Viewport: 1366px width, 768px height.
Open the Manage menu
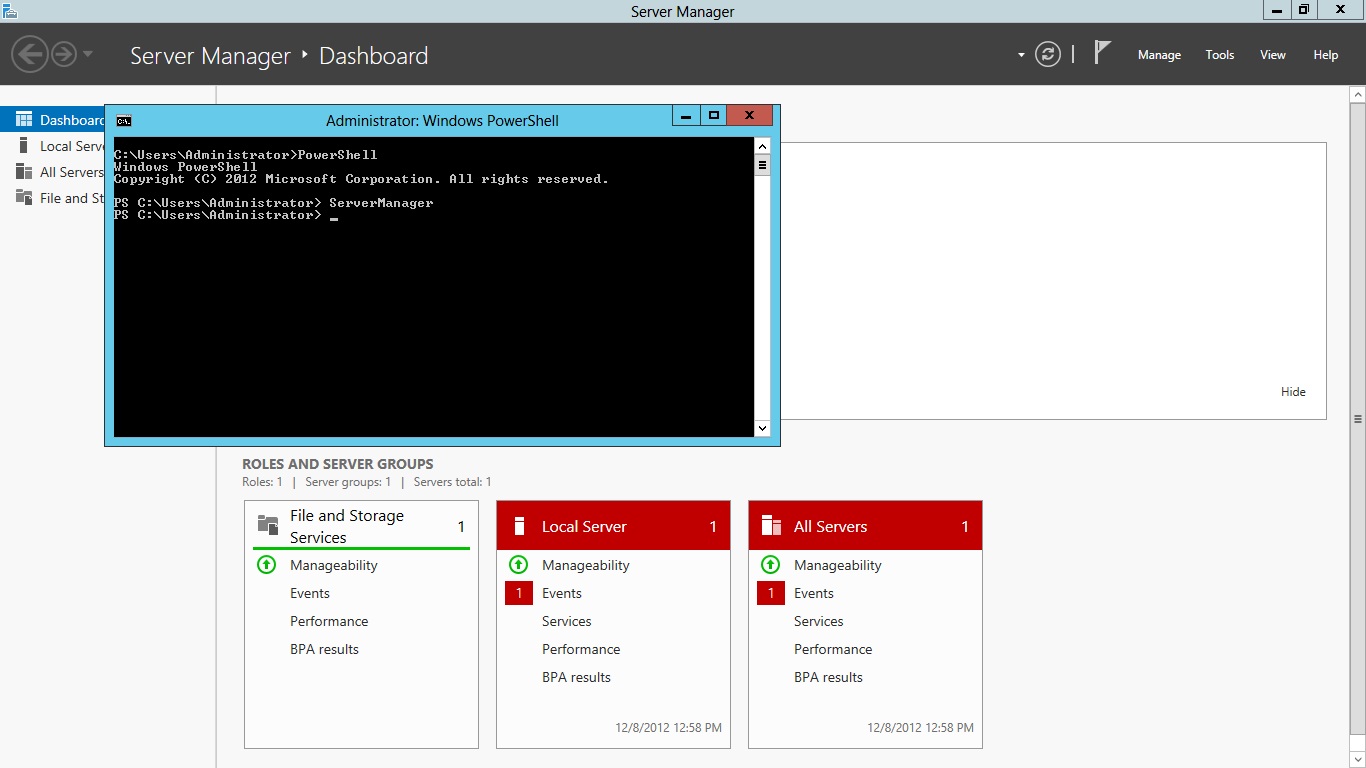point(1159,55)
